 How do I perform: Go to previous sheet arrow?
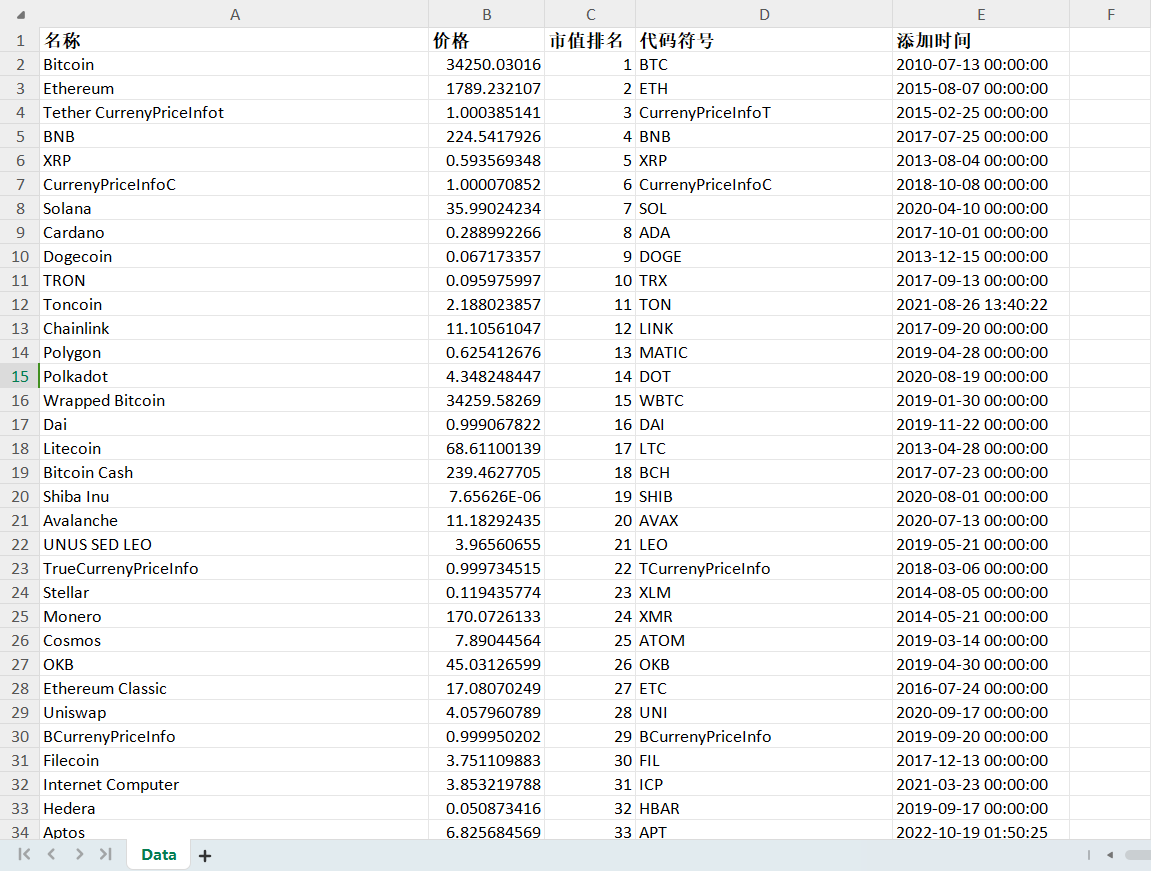pos(51,854)
